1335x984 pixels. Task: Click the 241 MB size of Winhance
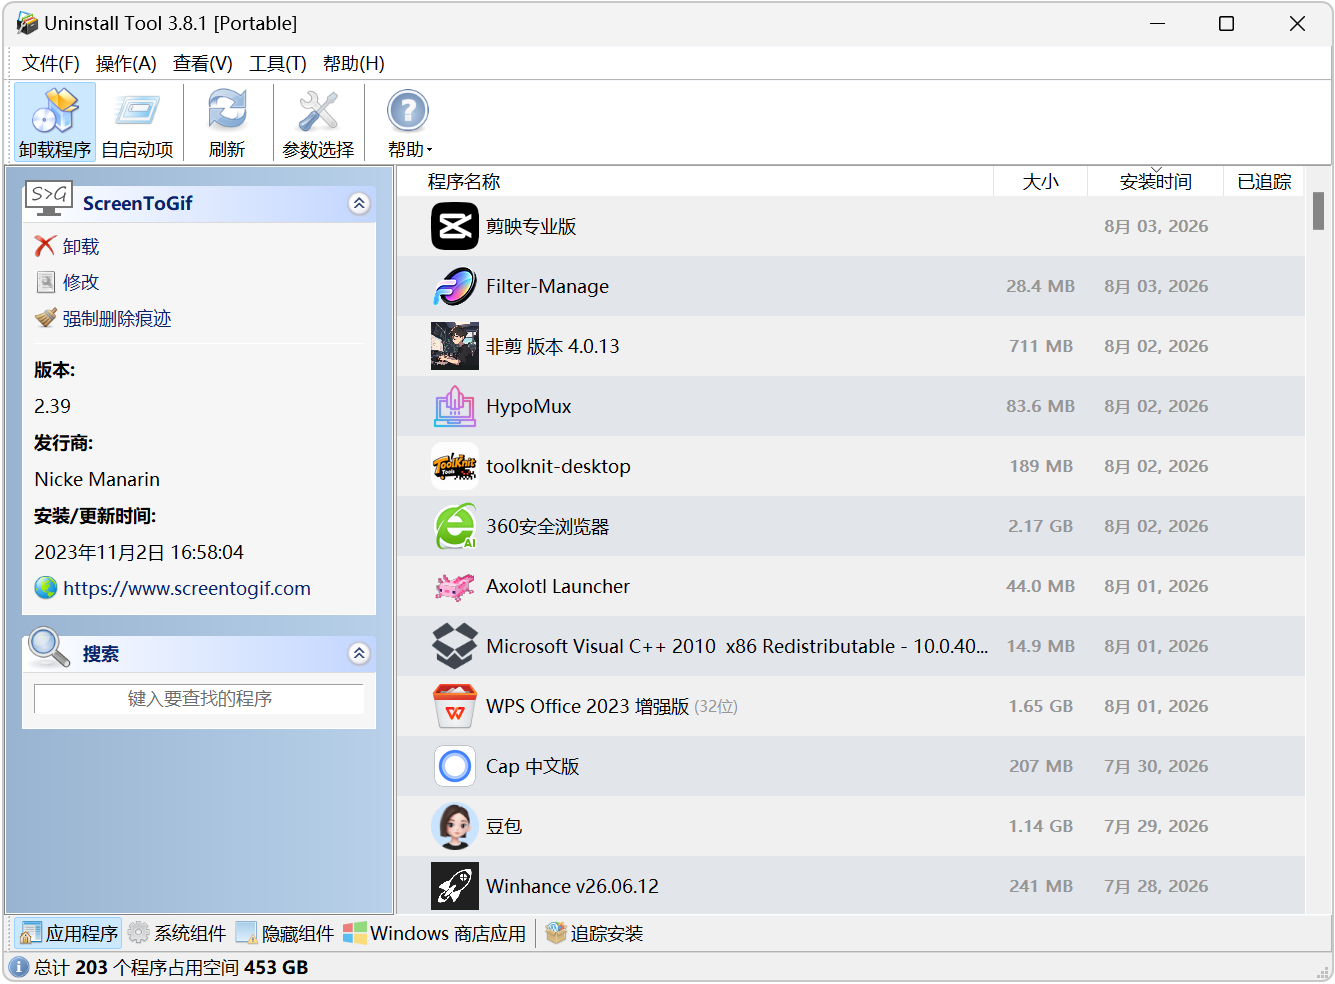click(x=1041, y=887)
